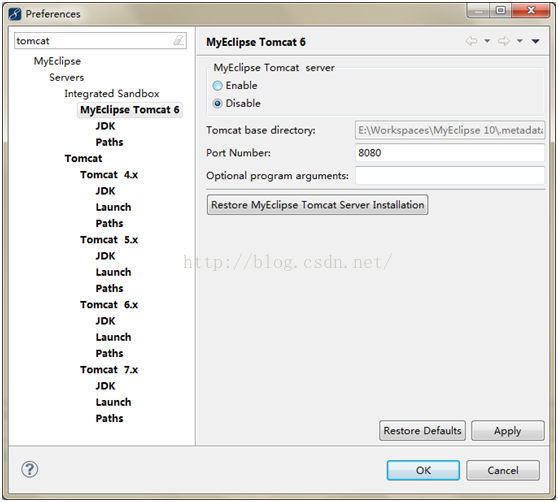
Task: Click the forward navigation arrow icon
Action: [504, 41]
